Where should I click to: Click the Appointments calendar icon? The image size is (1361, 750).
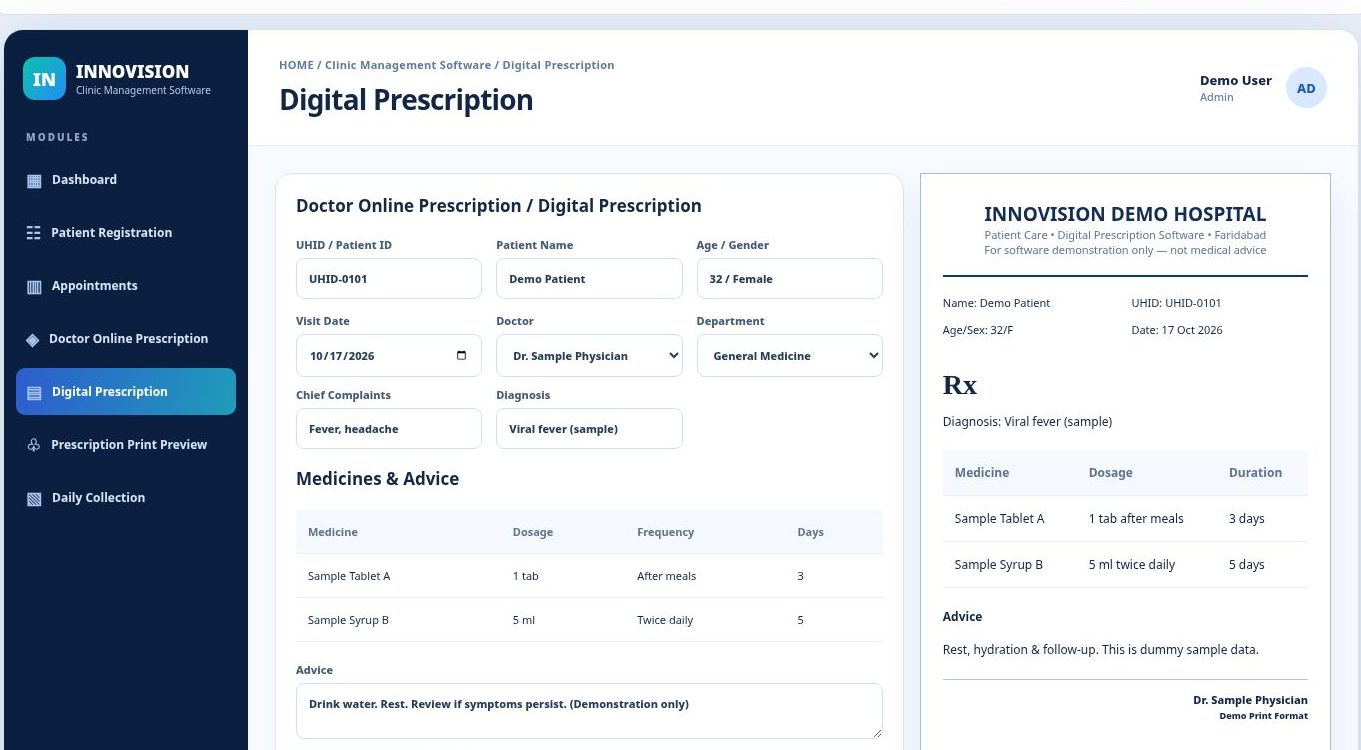click(x=34, y=287)
